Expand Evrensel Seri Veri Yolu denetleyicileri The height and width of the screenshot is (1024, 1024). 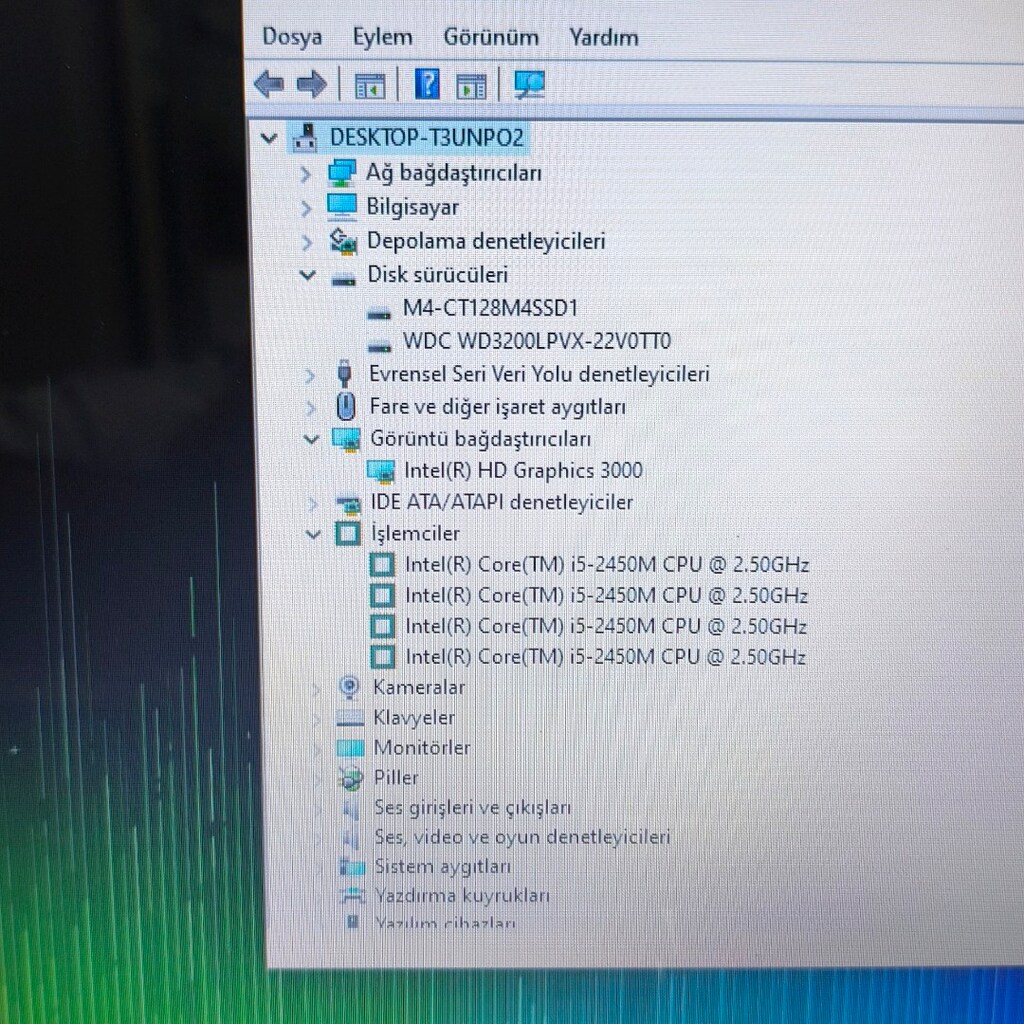click(310, 375)
